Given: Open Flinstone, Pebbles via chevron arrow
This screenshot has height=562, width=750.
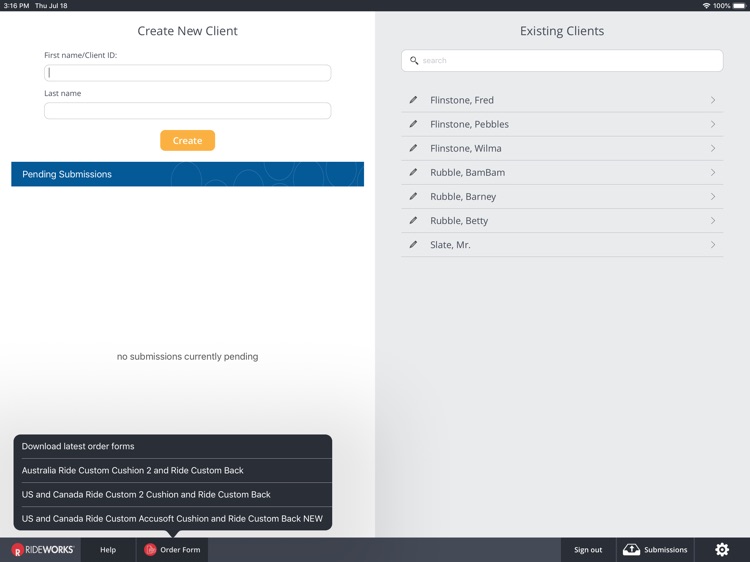Looking at the screenshot, I should [x=713, y=124].
